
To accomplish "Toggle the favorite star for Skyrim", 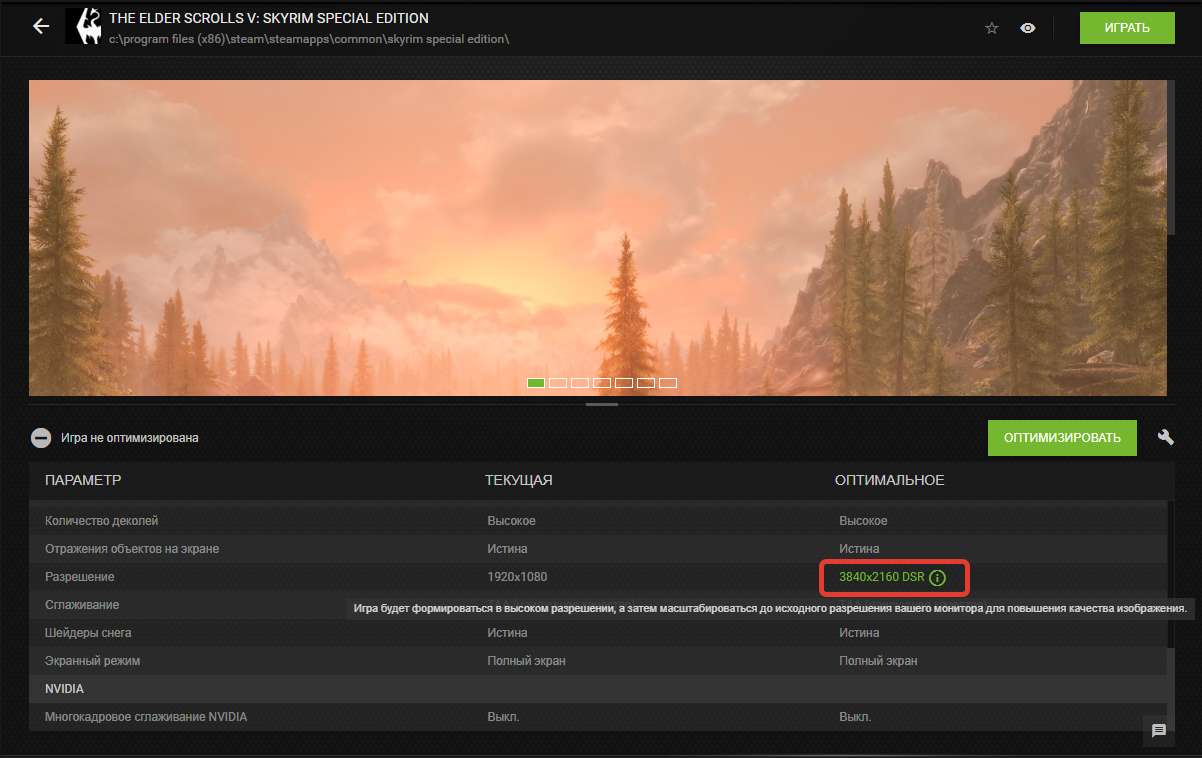I will click(992, 28).
